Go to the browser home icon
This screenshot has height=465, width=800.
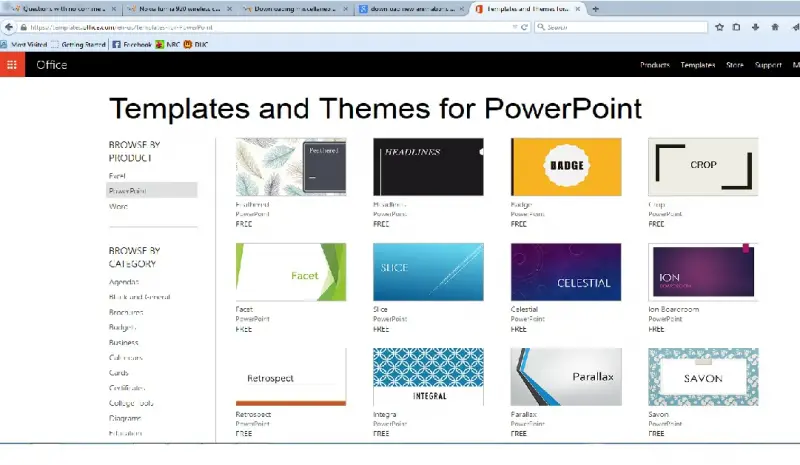coord(775,27)
